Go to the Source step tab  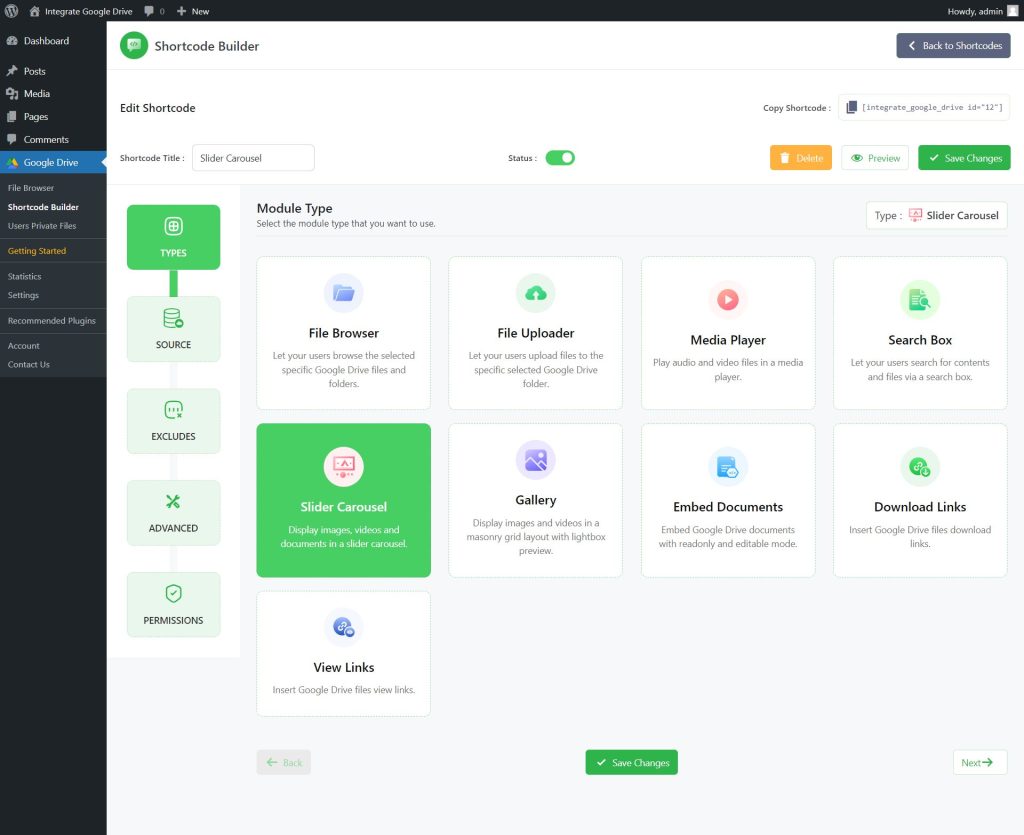(x=173, y=329)
